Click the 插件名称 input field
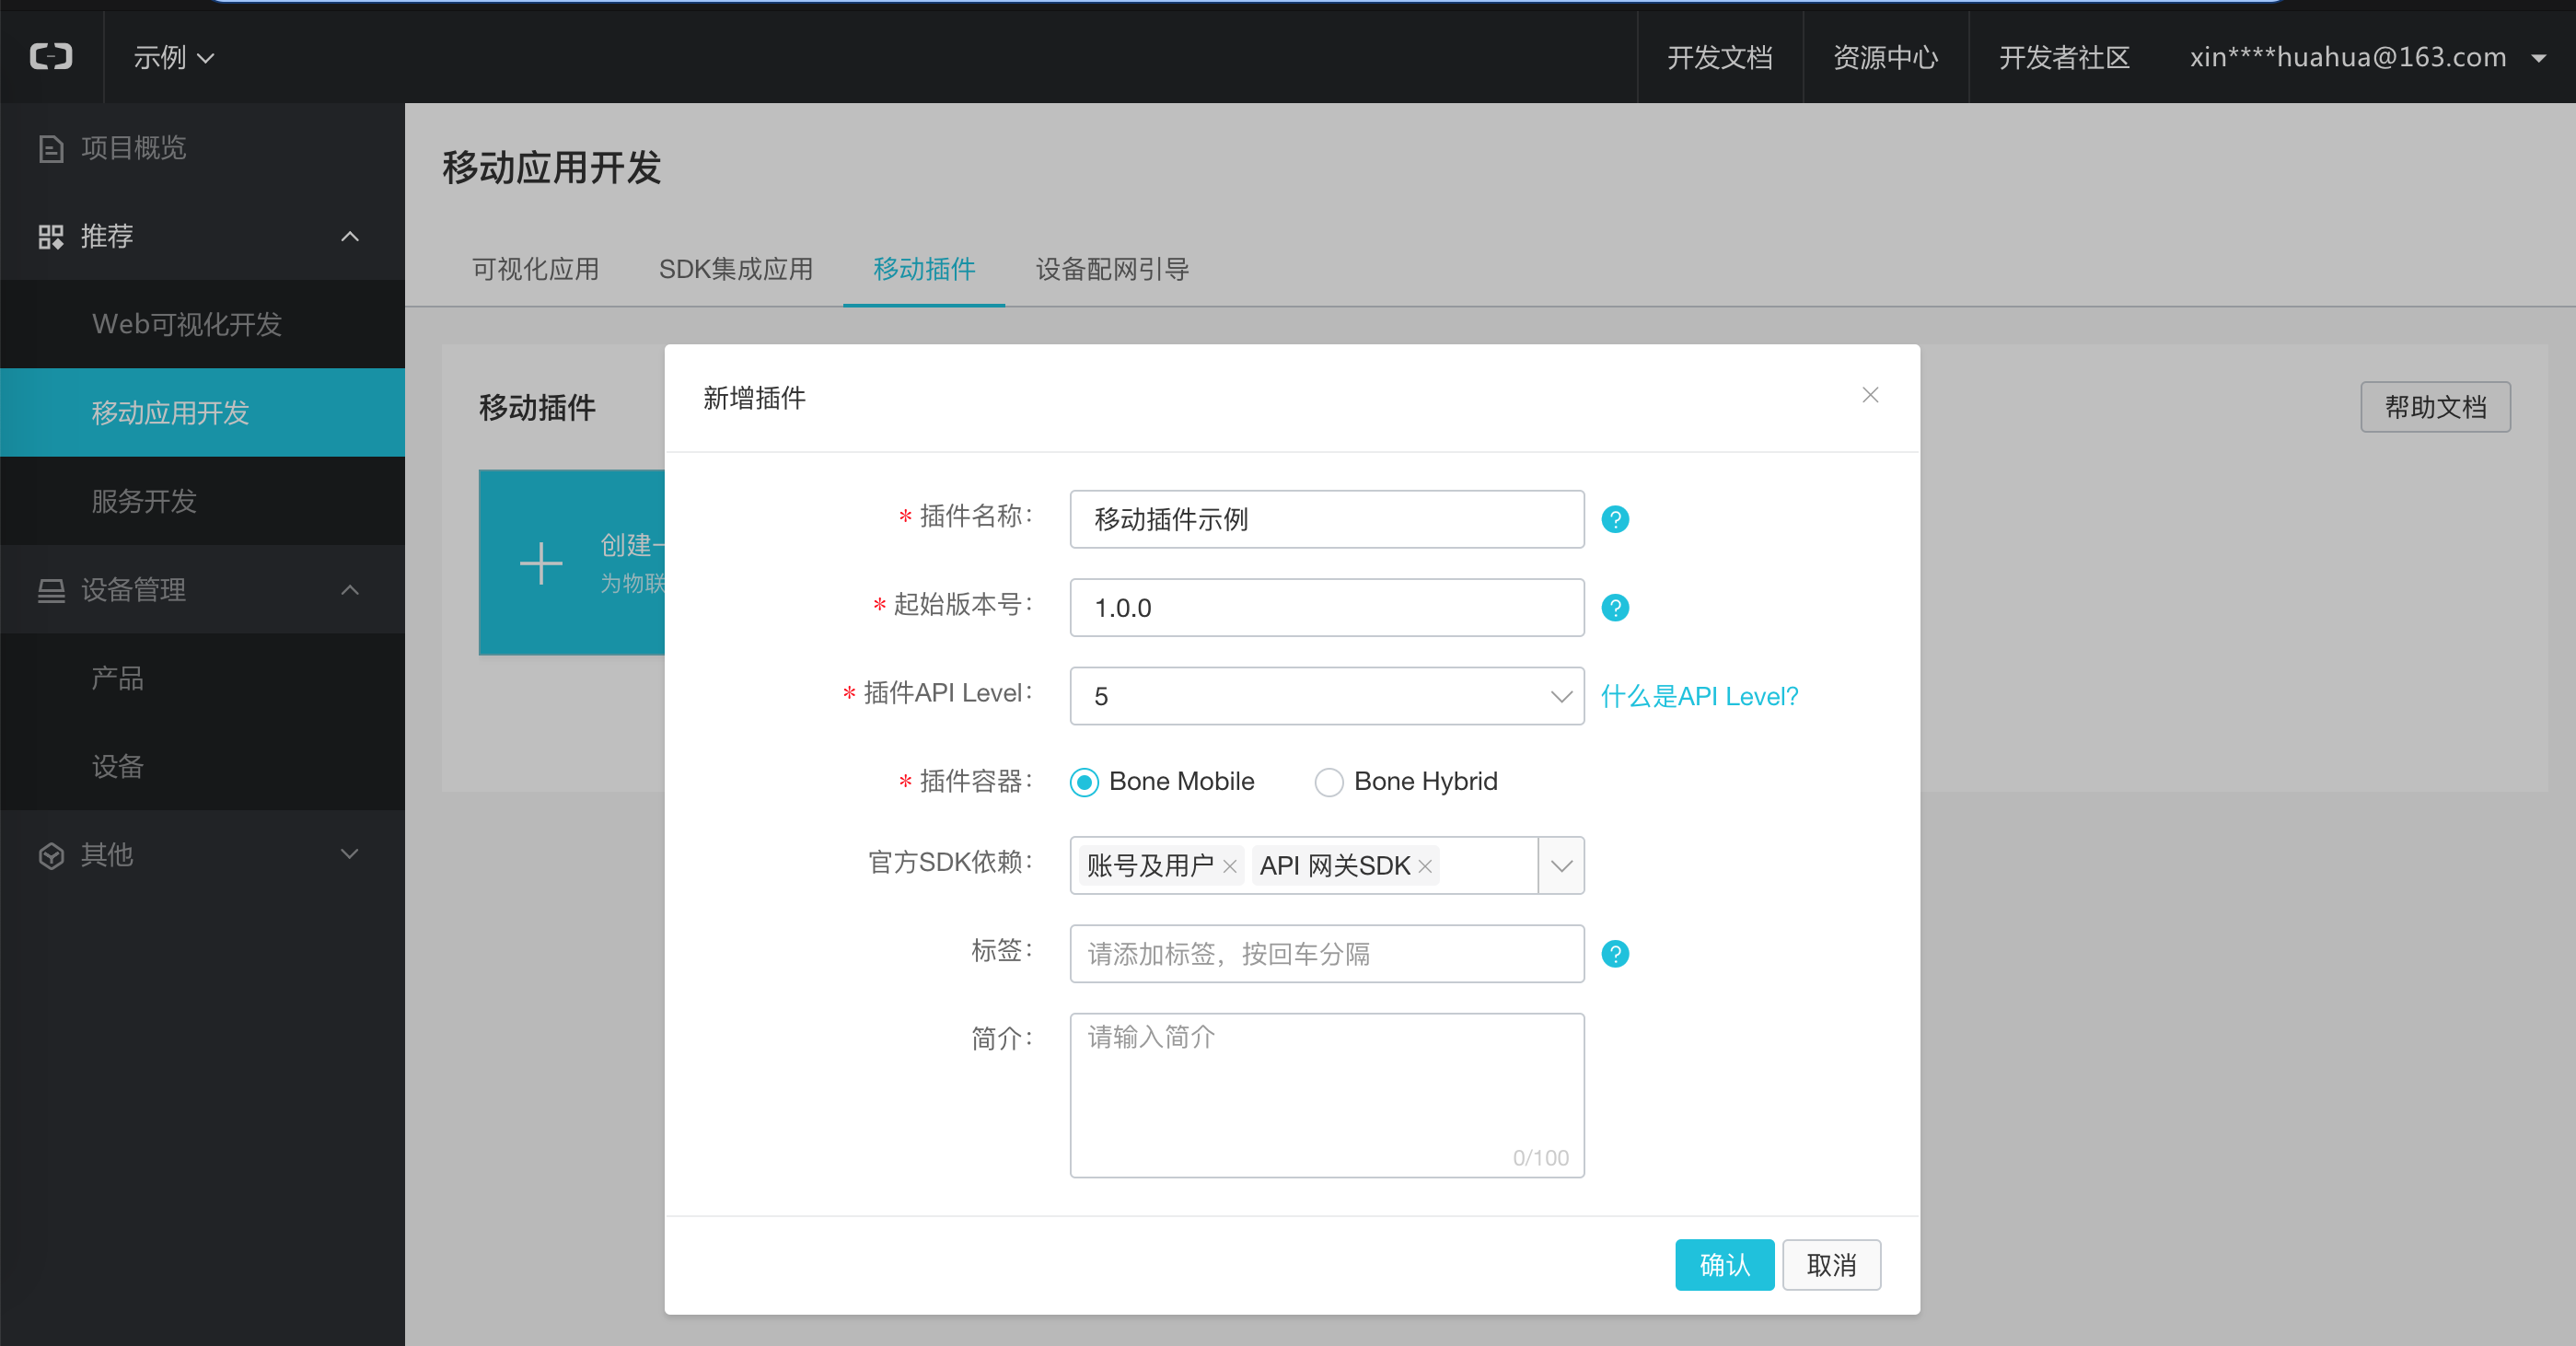The height and width of the screenshot is (1346, 2576). click(x=1326, y=519)
